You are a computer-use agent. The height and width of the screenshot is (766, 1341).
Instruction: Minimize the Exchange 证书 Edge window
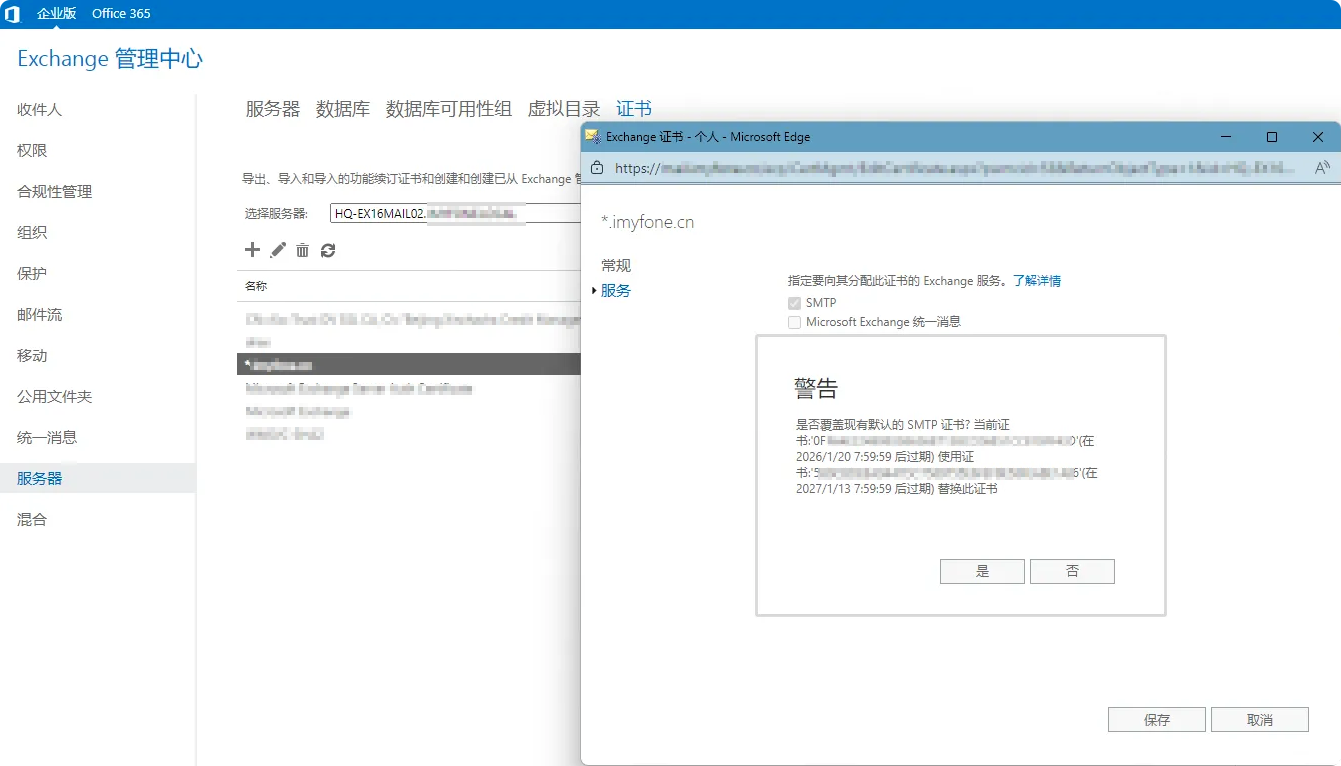tap(1226, 137)
